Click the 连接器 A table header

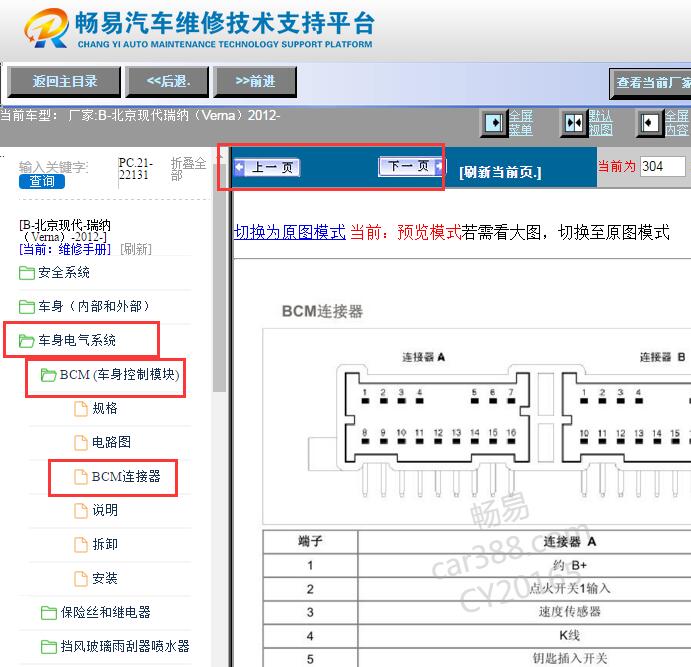pos(569,541)
